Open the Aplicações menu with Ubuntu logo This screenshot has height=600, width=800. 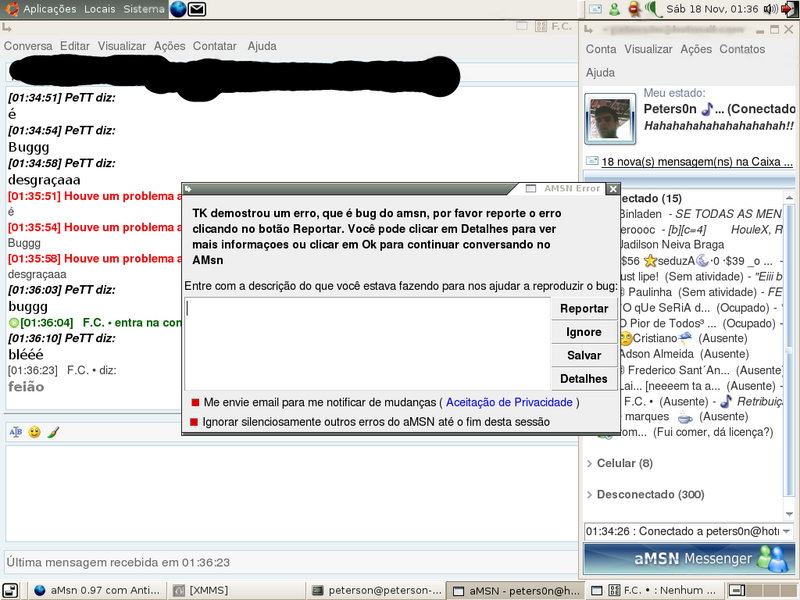(x=40, y=9)
